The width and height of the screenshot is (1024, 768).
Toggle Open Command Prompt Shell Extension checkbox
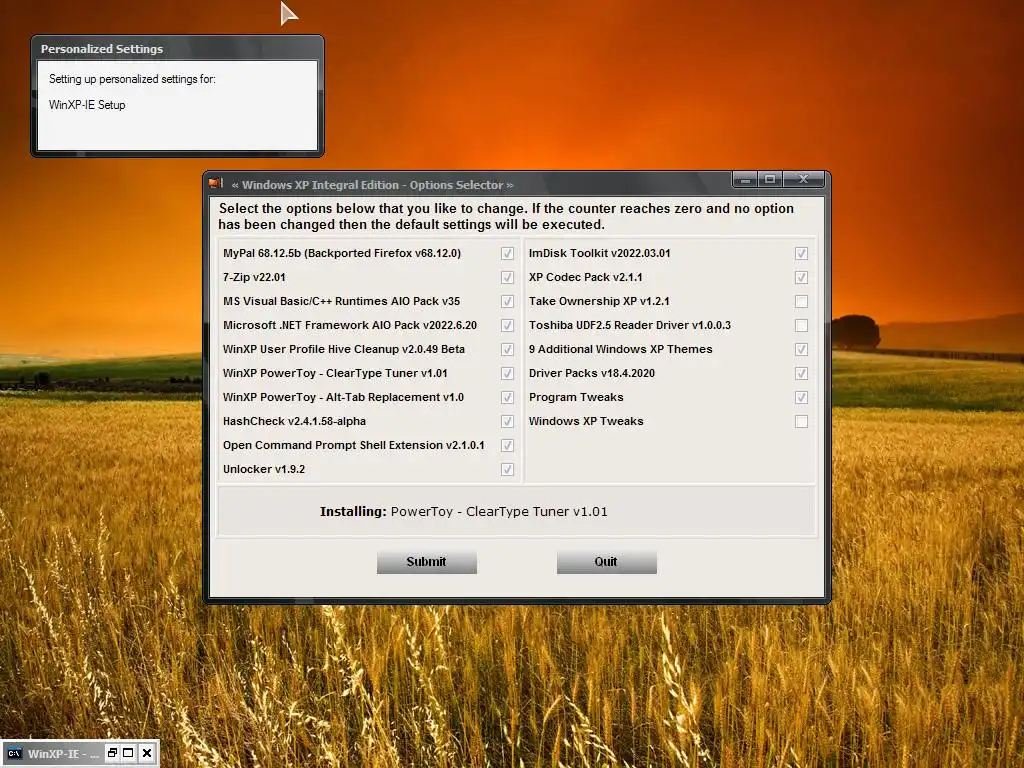507,445
